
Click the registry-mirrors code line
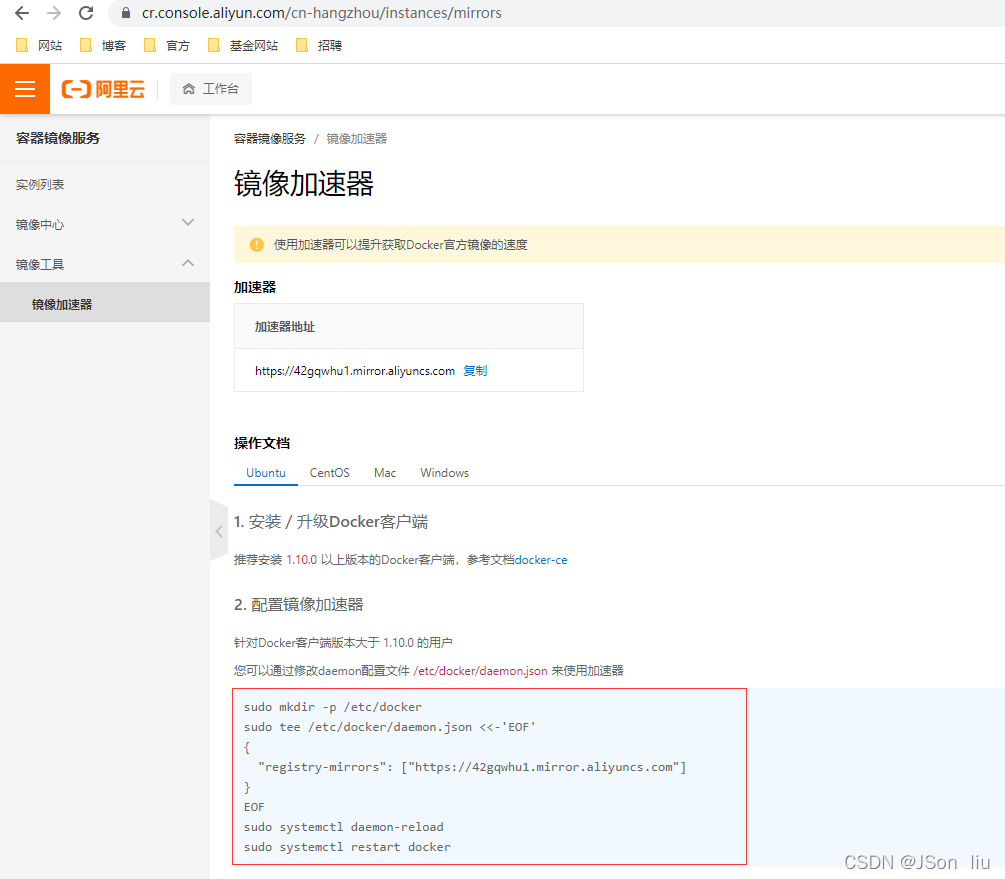(x=472, y=767)
